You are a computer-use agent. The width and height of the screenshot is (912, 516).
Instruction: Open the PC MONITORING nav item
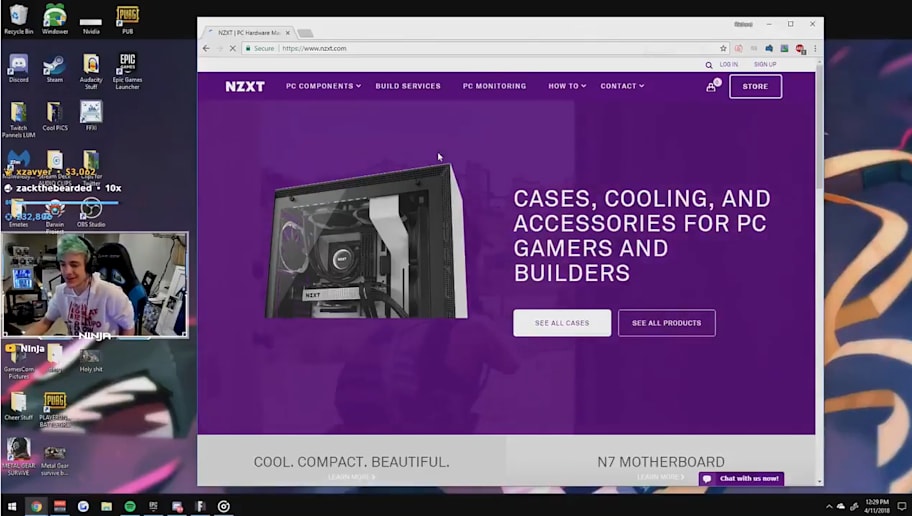(x=494, y=86)
